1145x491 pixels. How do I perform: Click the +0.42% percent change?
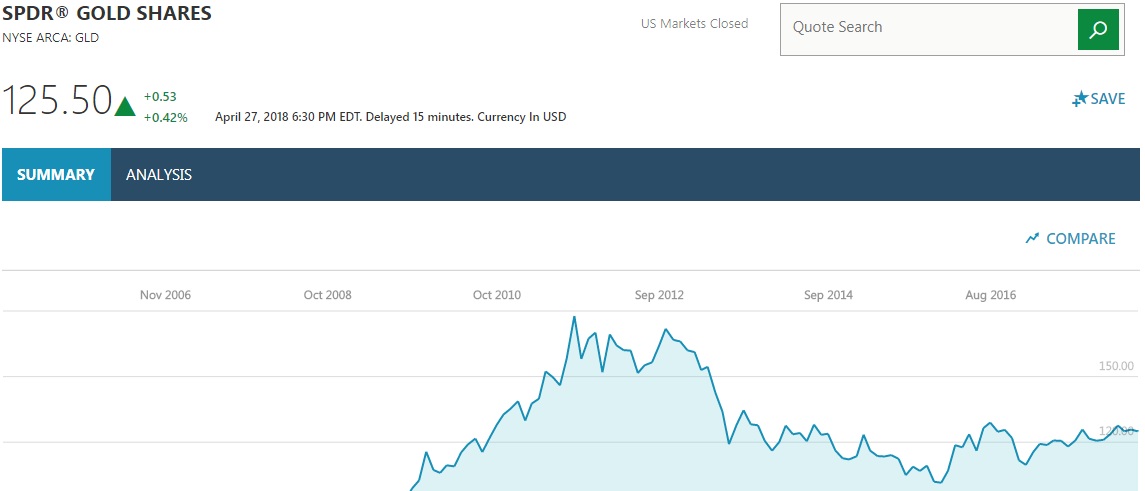pos(165,117)
